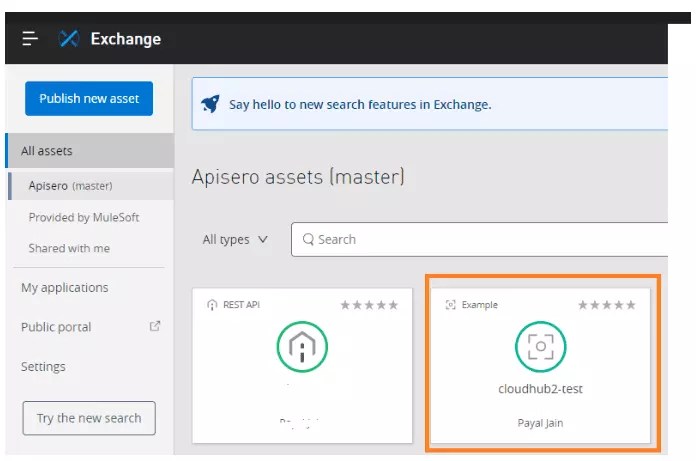Screen dimensions: 696x461
Task: Open Public portal external link icon
Action: [x=154, y=326]
